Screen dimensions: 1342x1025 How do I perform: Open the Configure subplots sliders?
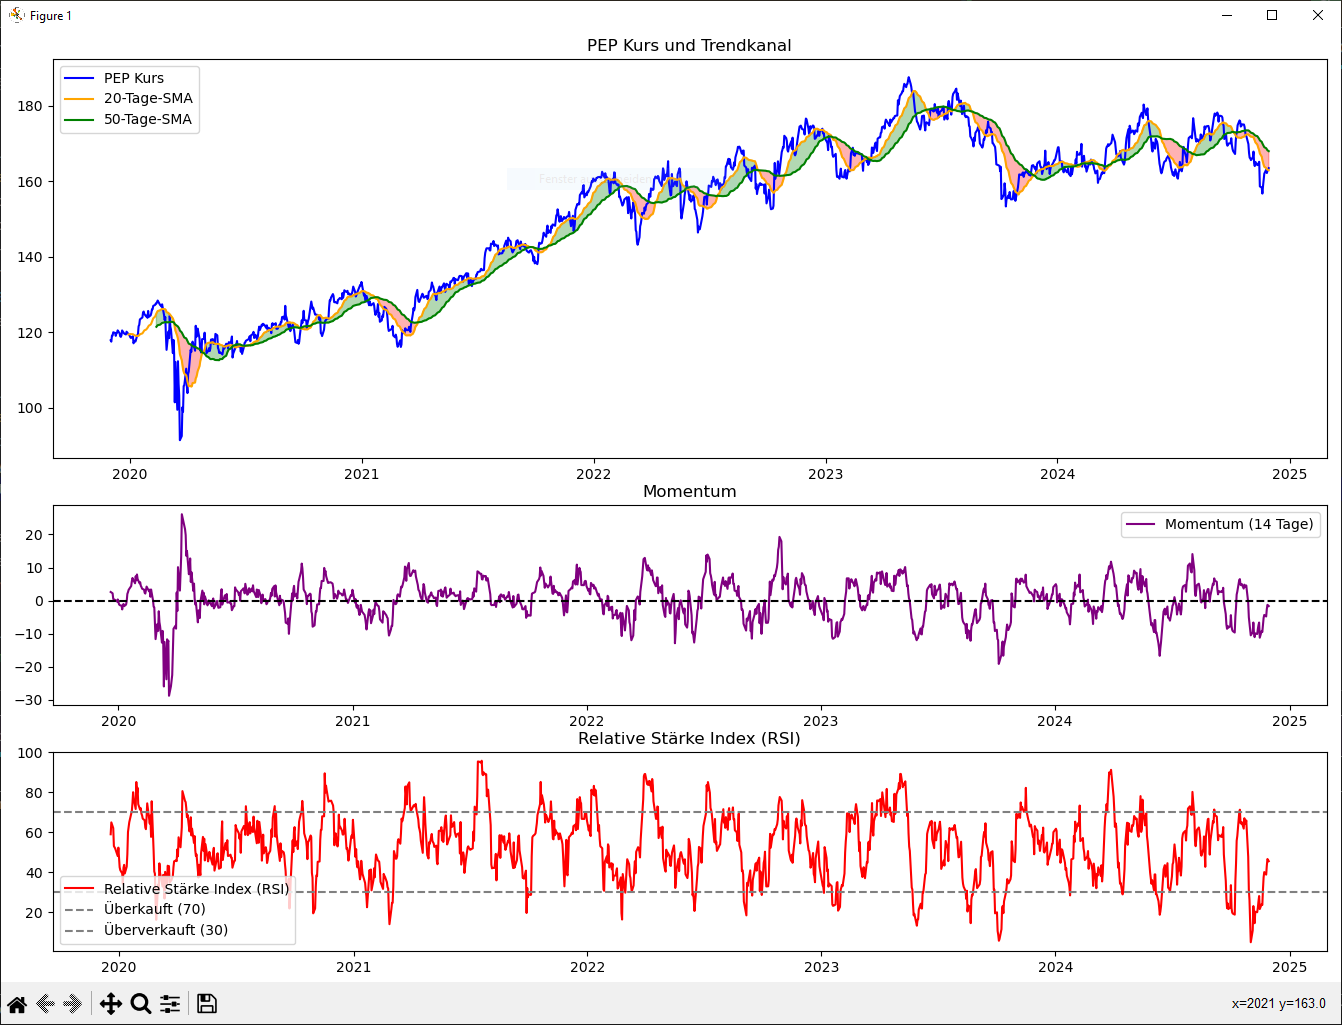pos(170,1004)
